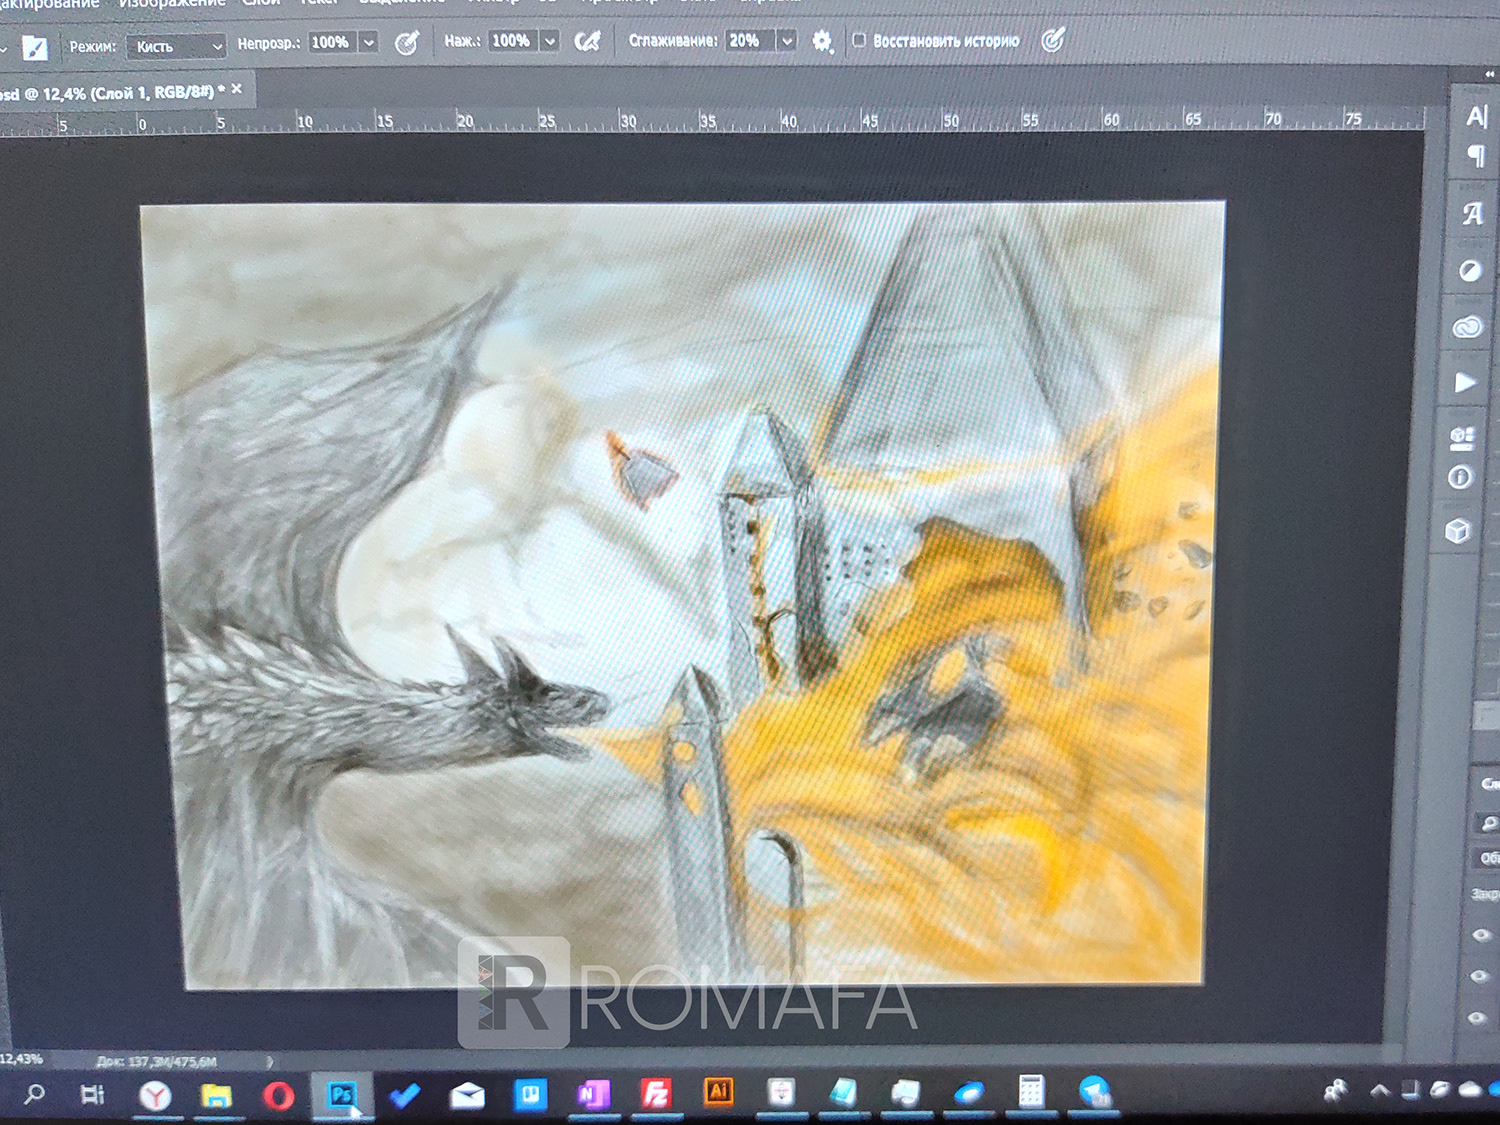Open the 3D cube panel icon

(1458, 531)
